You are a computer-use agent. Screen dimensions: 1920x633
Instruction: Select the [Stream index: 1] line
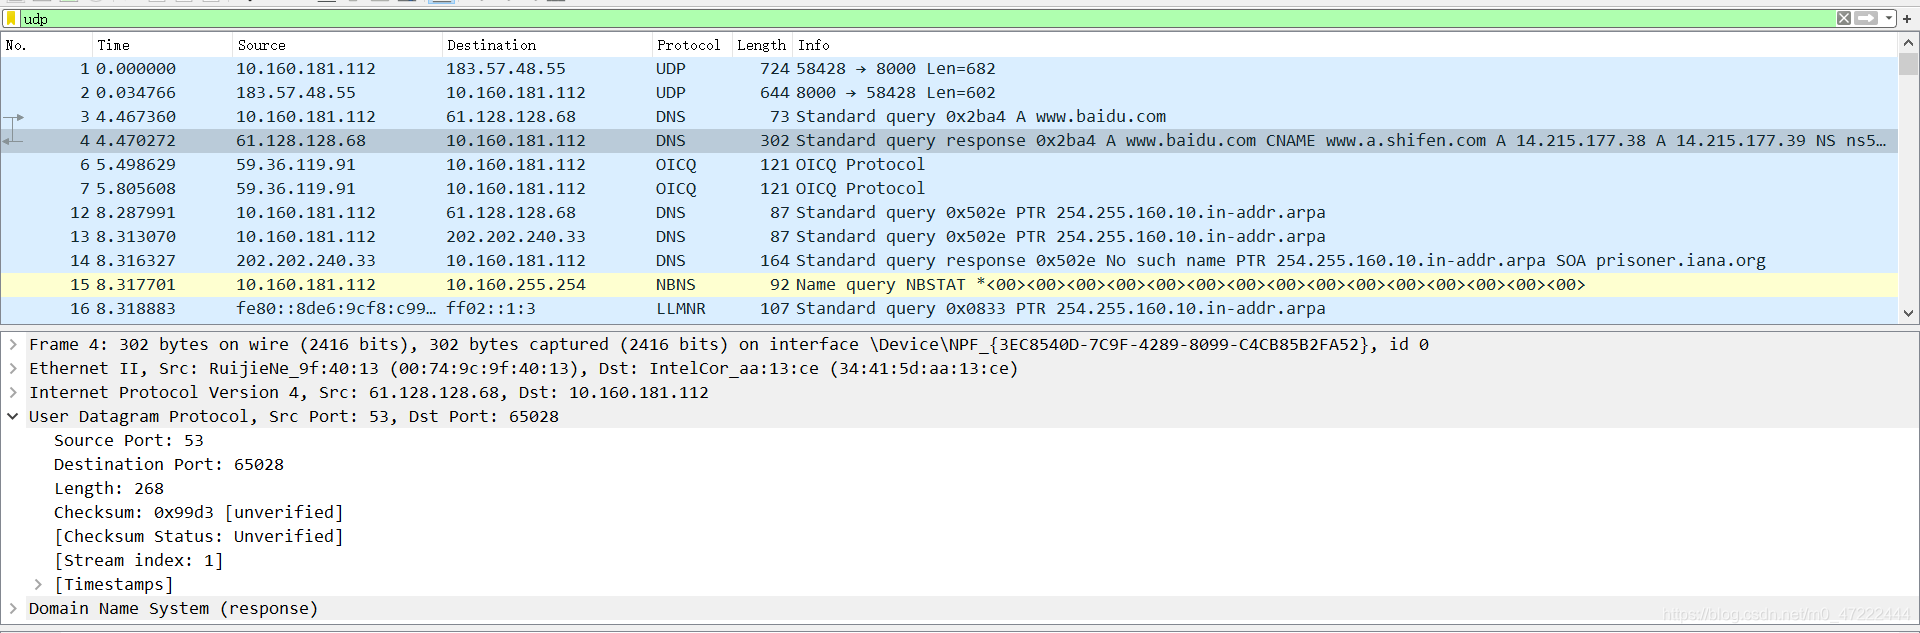[139, 560]
